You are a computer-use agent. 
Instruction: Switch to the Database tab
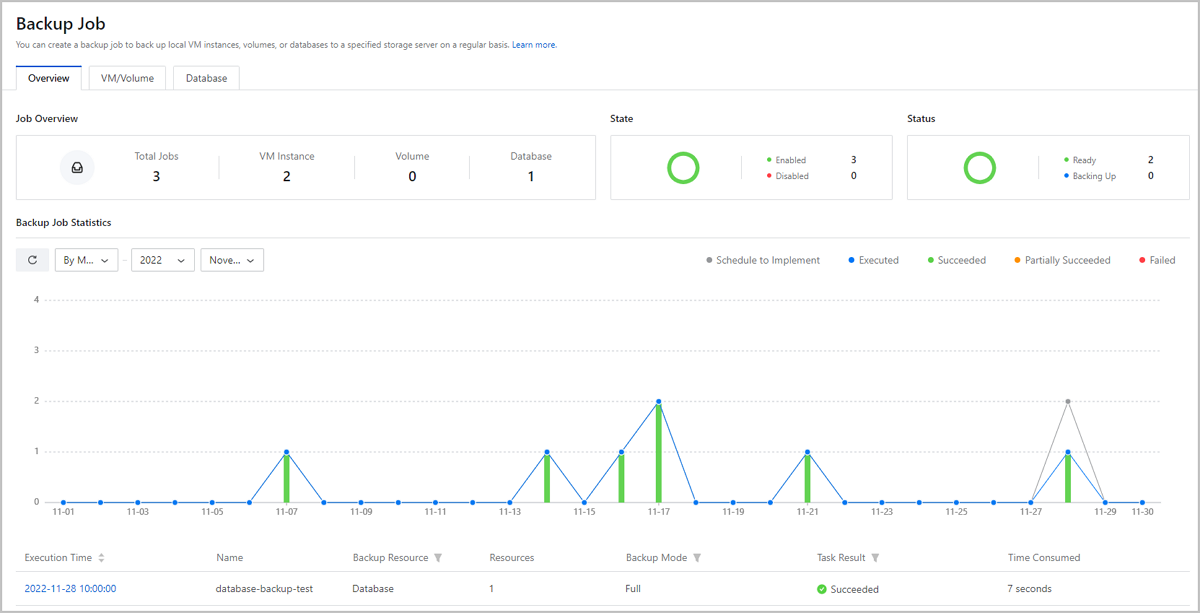coord(206,78)
